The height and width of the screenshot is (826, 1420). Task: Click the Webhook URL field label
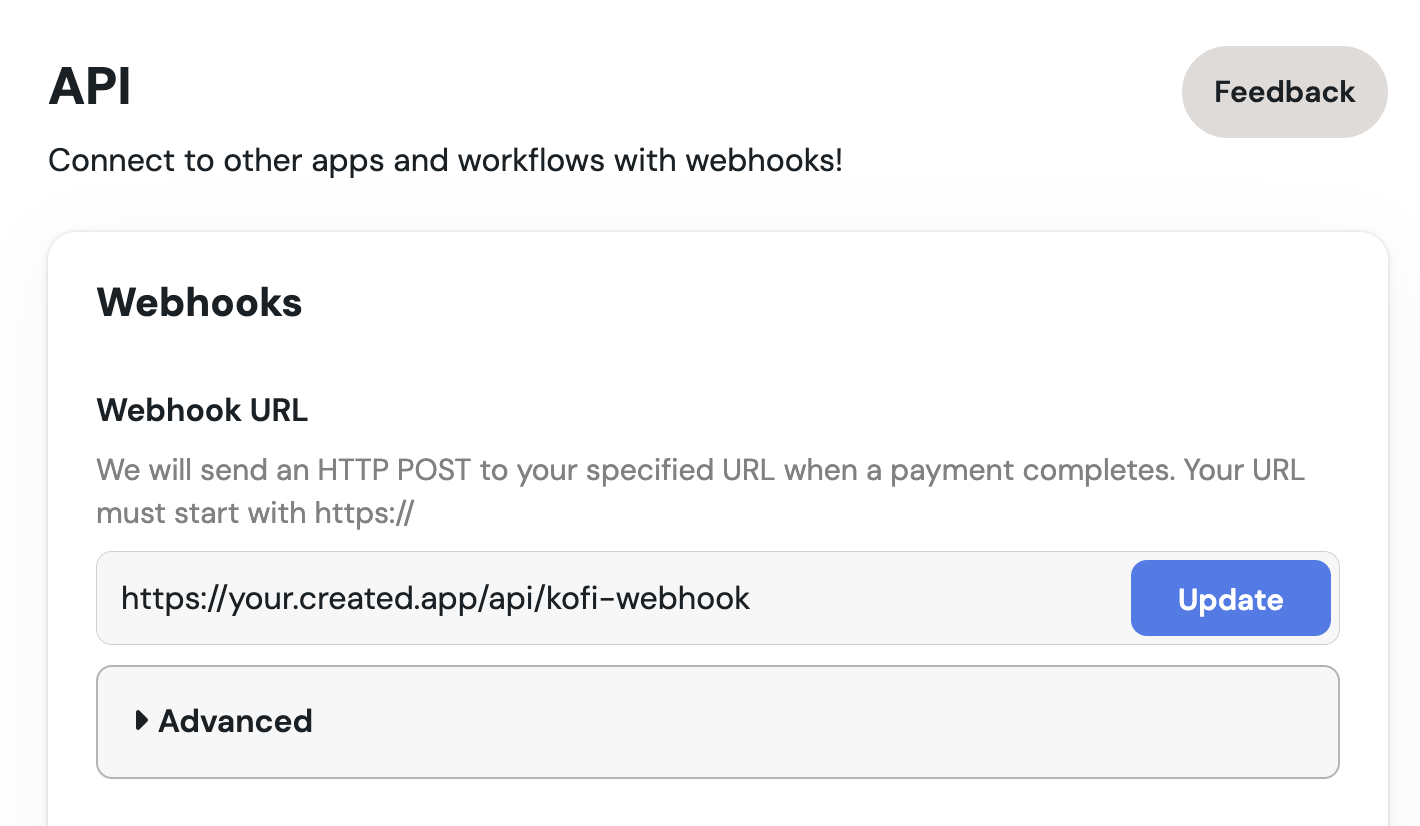(x=202, y=410)
